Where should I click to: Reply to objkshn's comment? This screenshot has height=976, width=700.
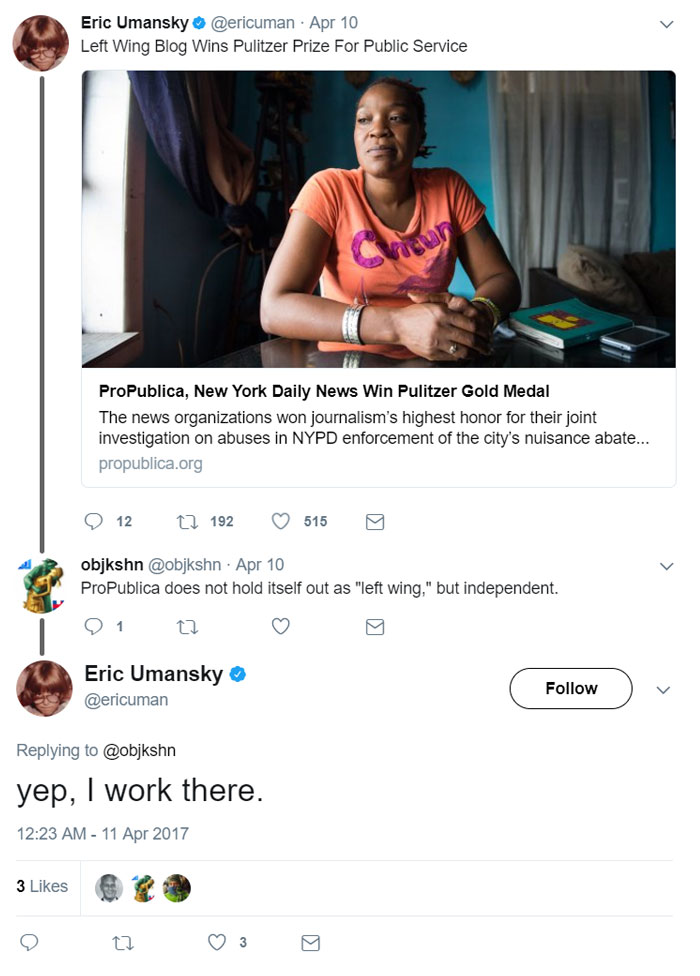pos(92,627)
